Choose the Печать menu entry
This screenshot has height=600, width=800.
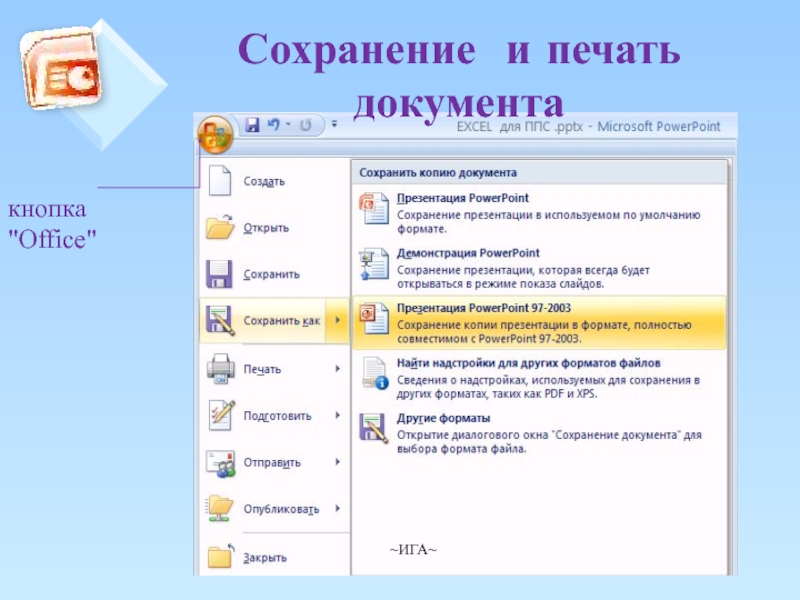click(273, 369)
